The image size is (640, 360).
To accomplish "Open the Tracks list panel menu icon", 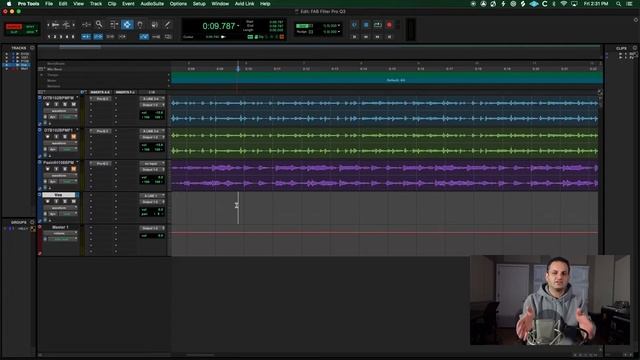I will tap(32, 48).
